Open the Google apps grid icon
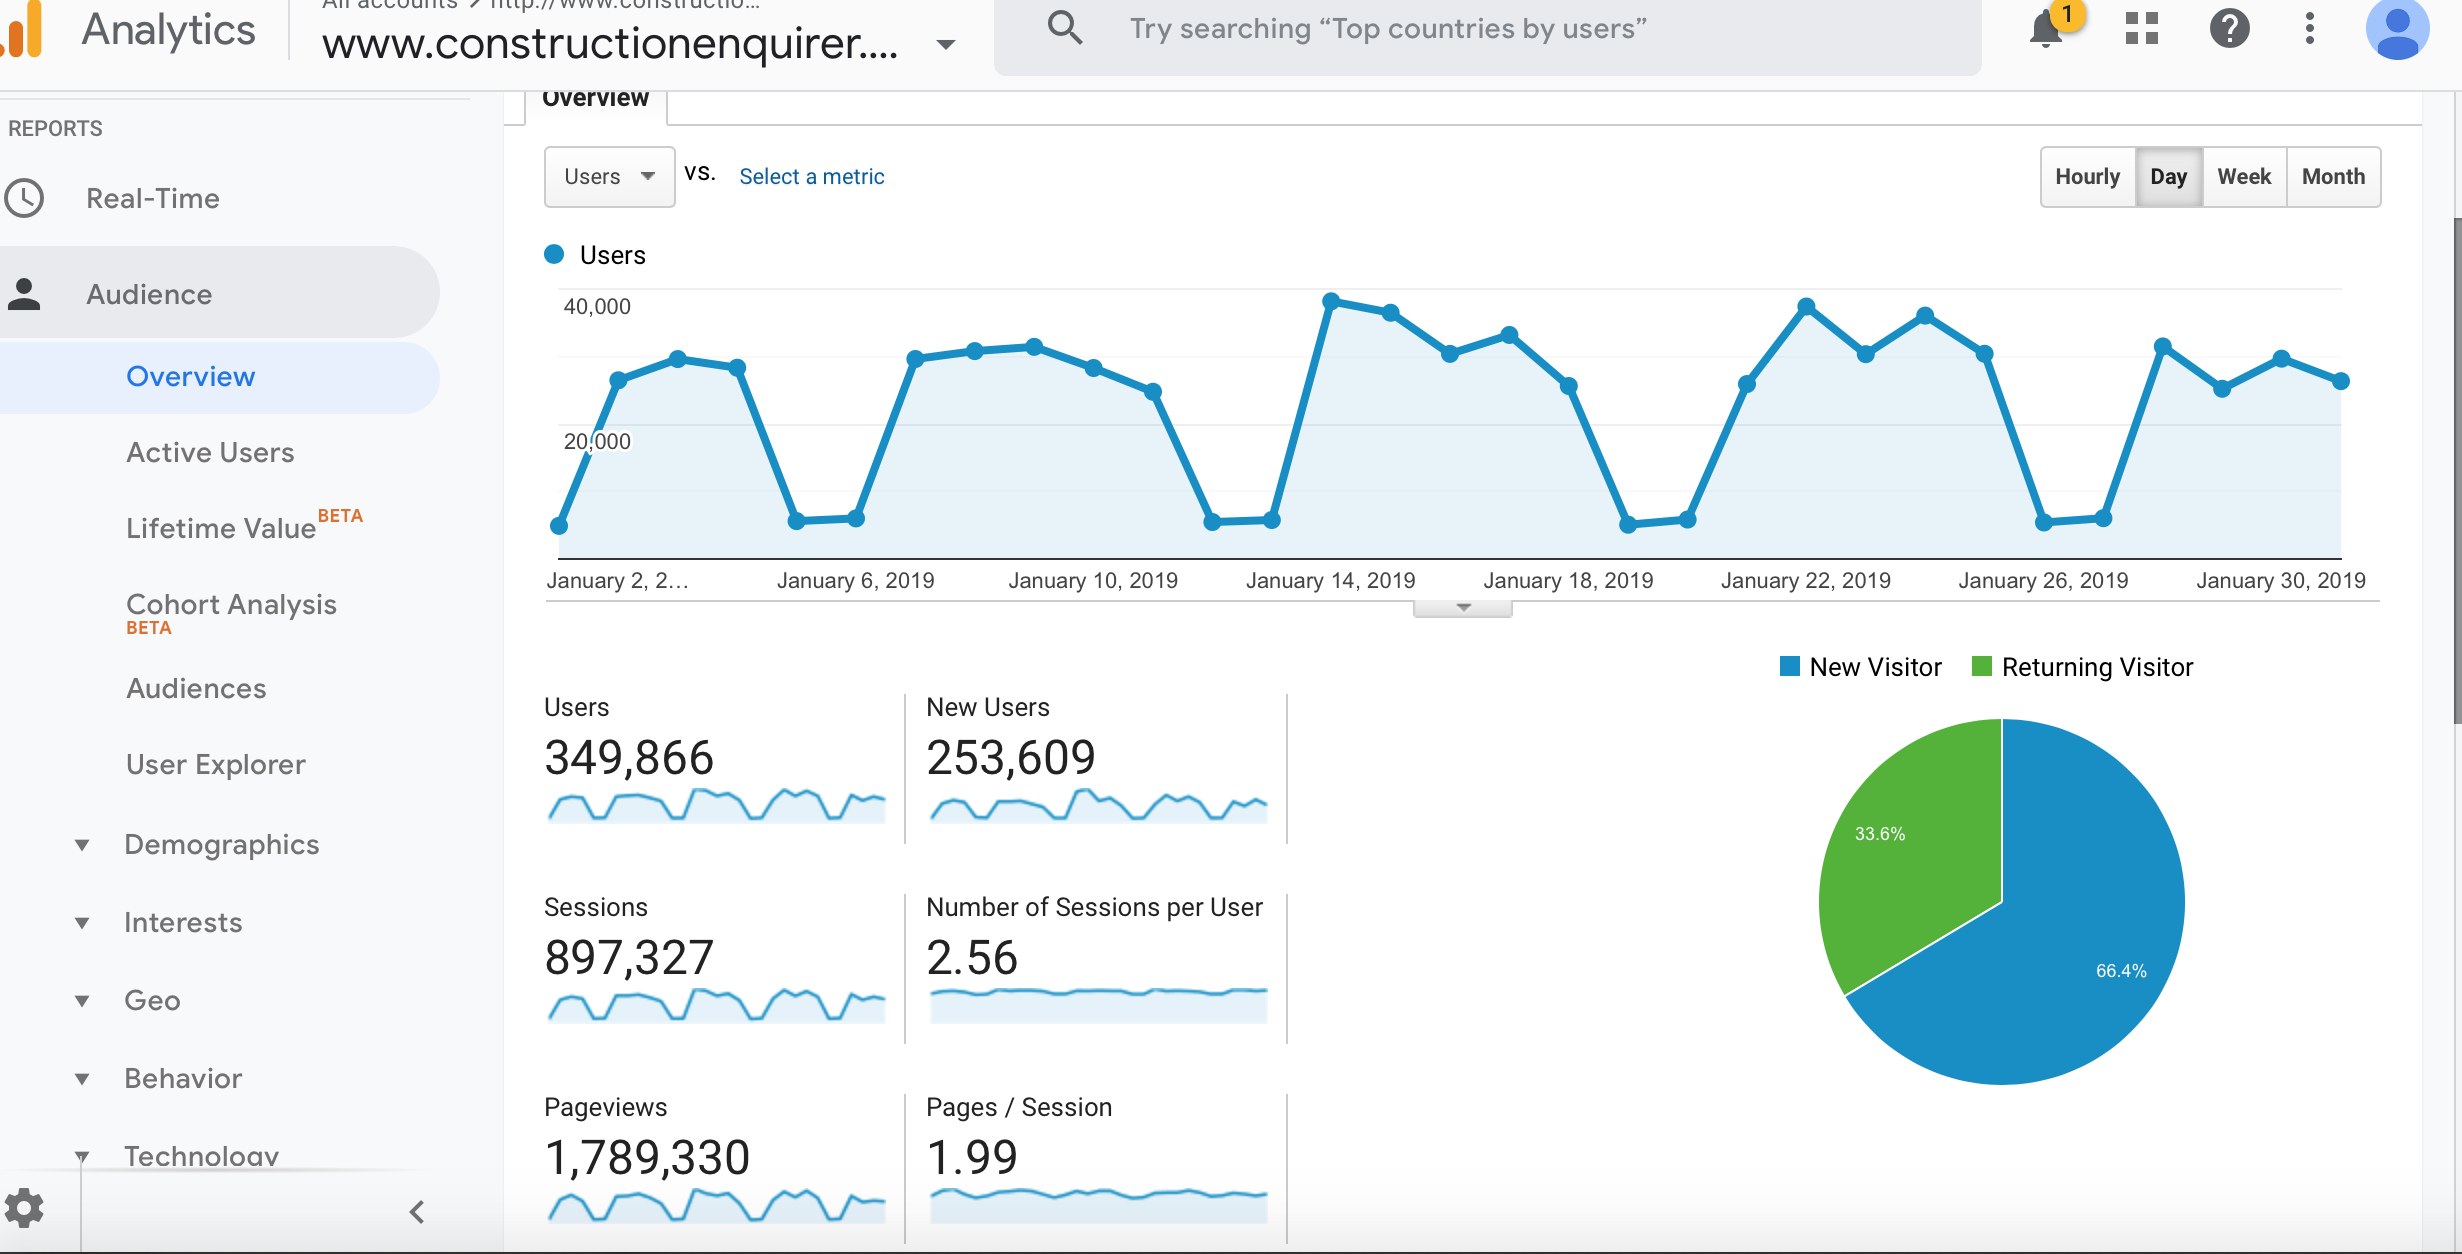 [2142, 29]
